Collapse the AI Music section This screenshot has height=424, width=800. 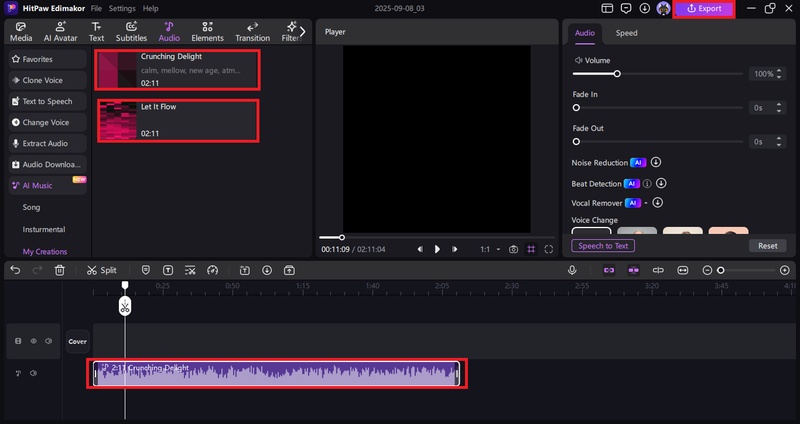(x=47, y=186)
